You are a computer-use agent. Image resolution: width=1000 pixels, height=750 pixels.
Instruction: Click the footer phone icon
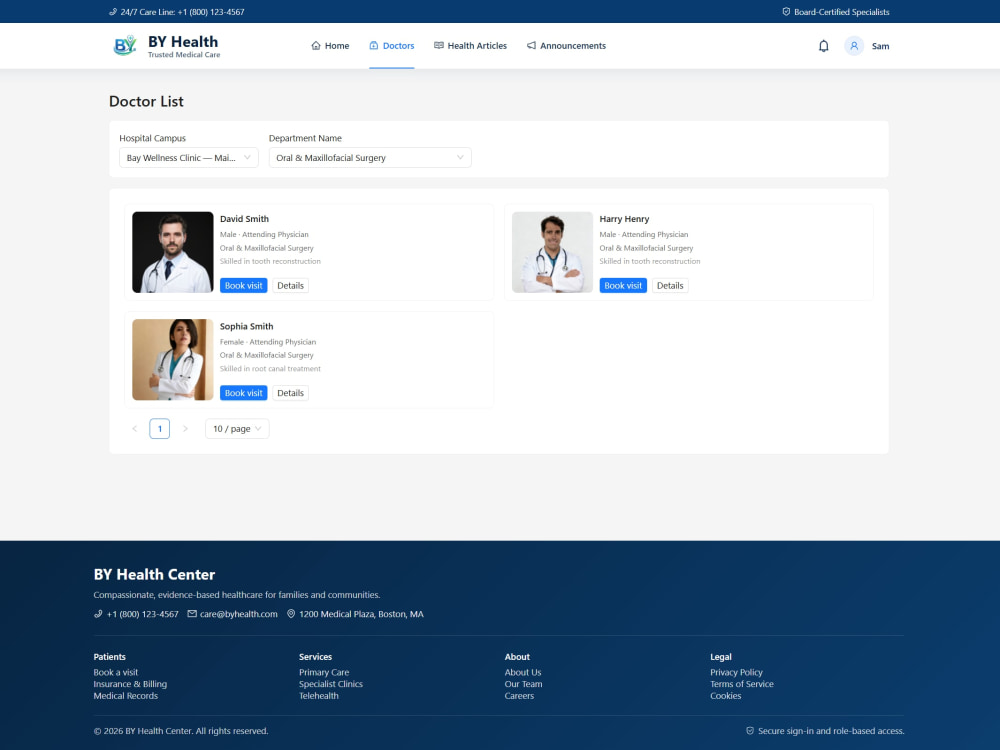[98, 614]
